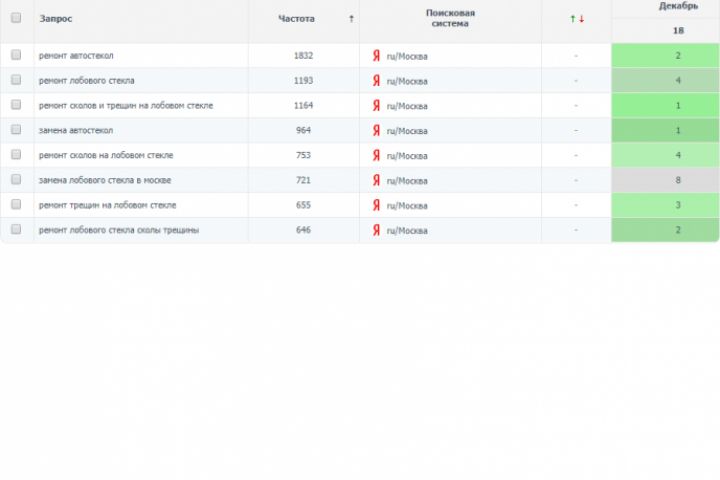720x480 pixels.
Task: Click position cell 4 for ремонт лобового стекла
Action: (665, 80)
